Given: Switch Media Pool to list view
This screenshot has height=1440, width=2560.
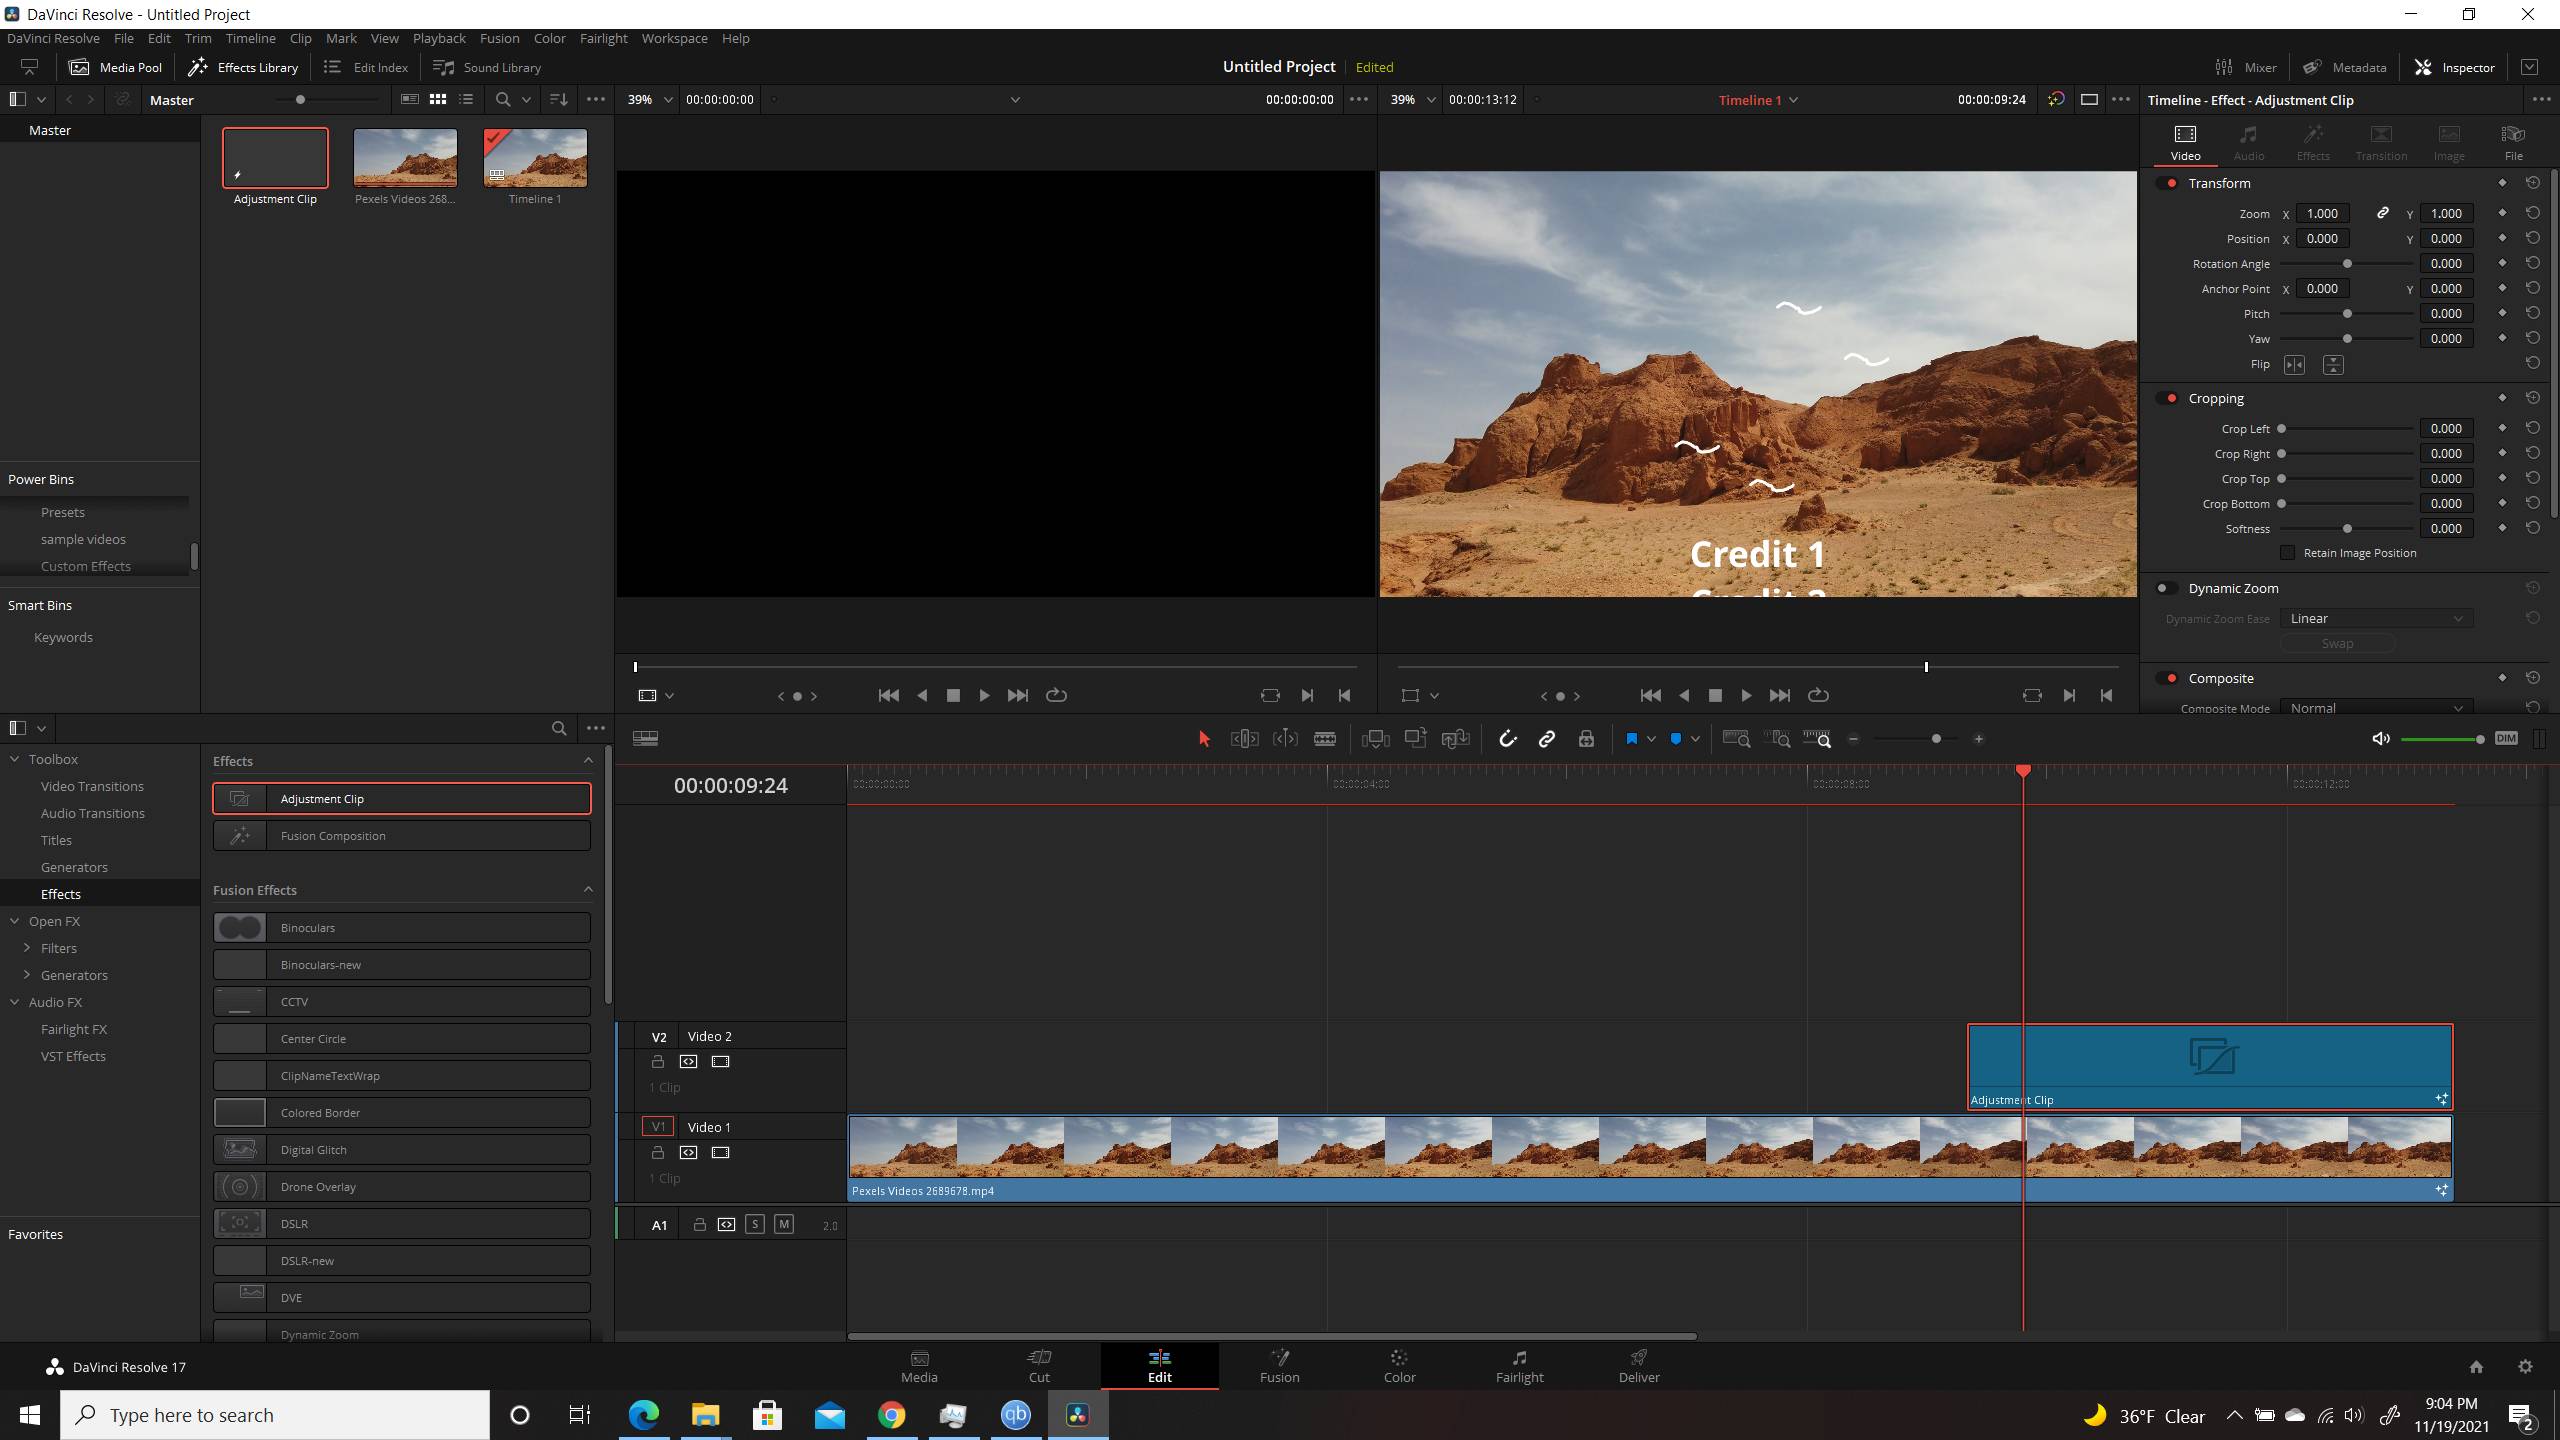Looking at the screenshot, I should coord(466,99).
